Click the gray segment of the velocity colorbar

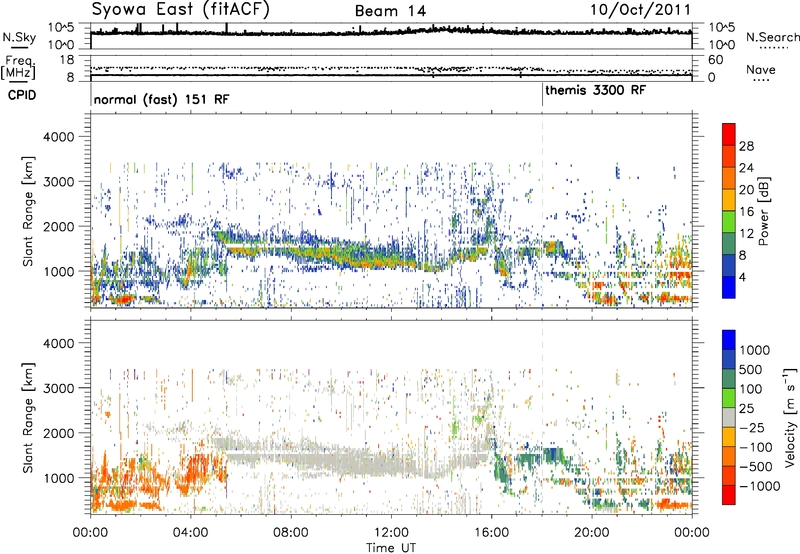point(729,417)
